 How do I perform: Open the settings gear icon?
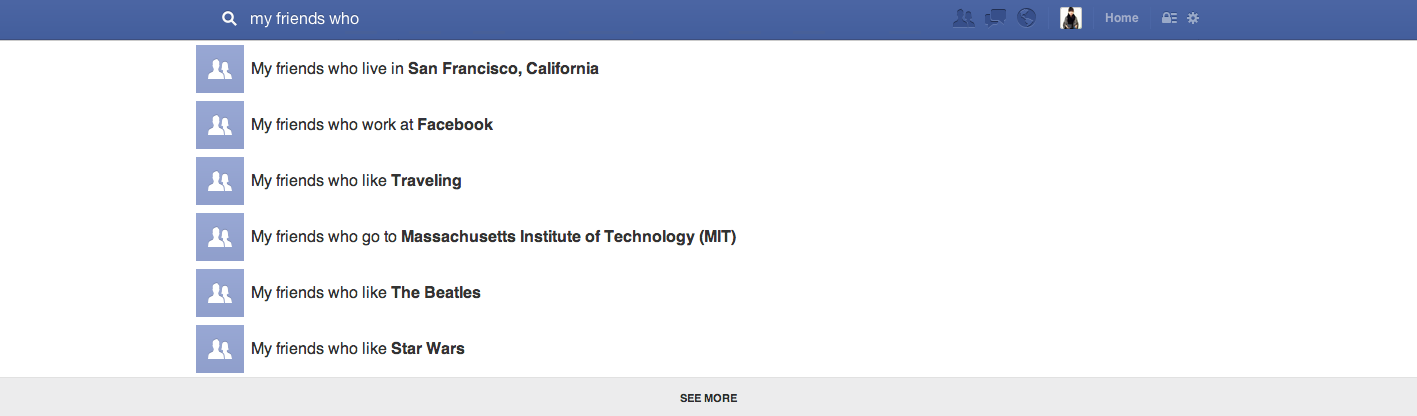coord(1193,18)
